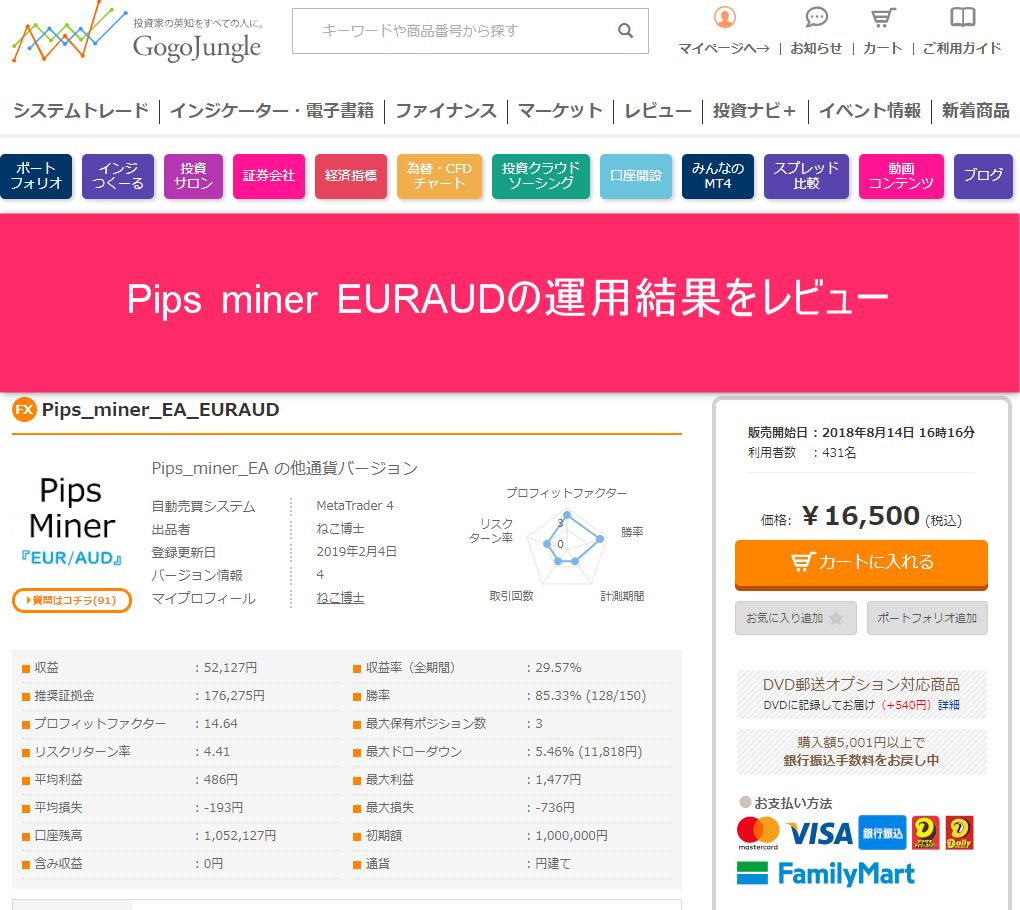Click the 質問はコチラ(91) button
This screenshot has width=1020, height=910.
pos(72,600)
